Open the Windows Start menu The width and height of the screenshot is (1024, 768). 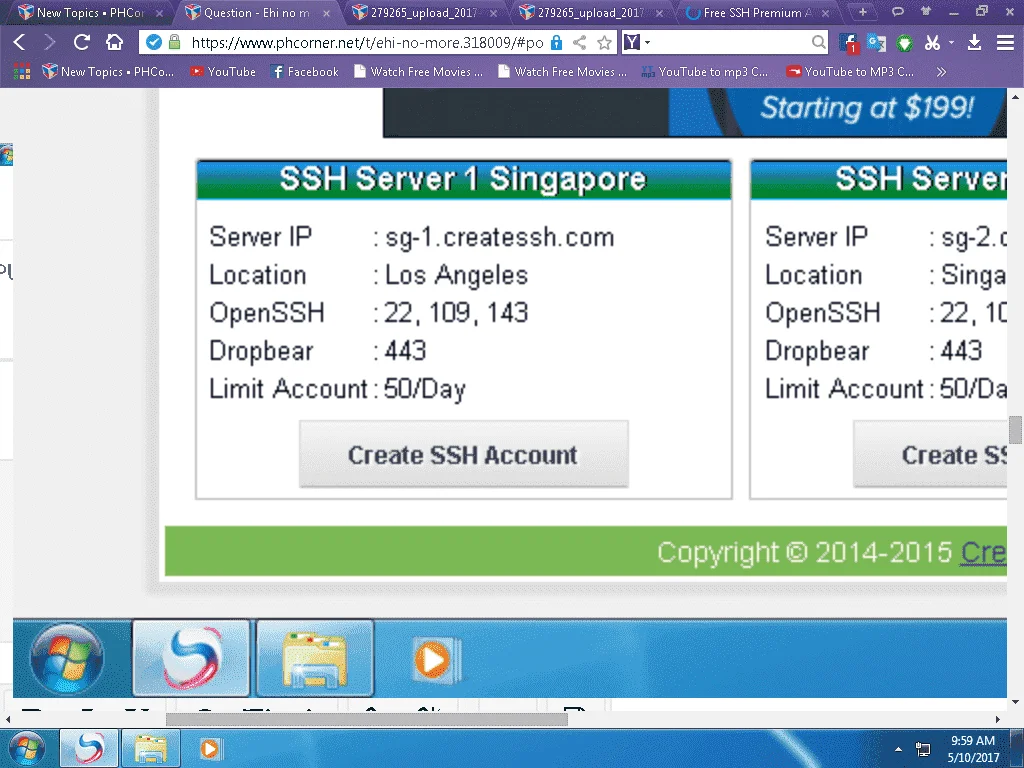(27, 748)
